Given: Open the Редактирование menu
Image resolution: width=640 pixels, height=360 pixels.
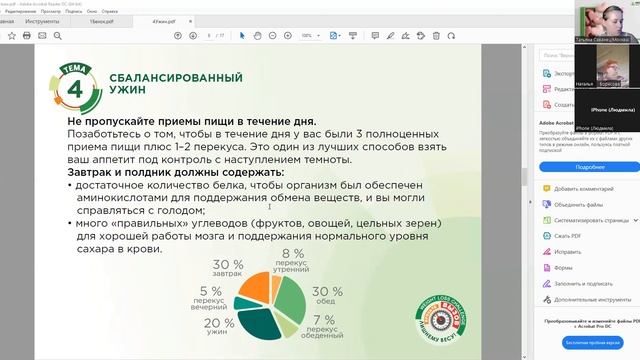Looking at the screenshot, I should point(20,11).
